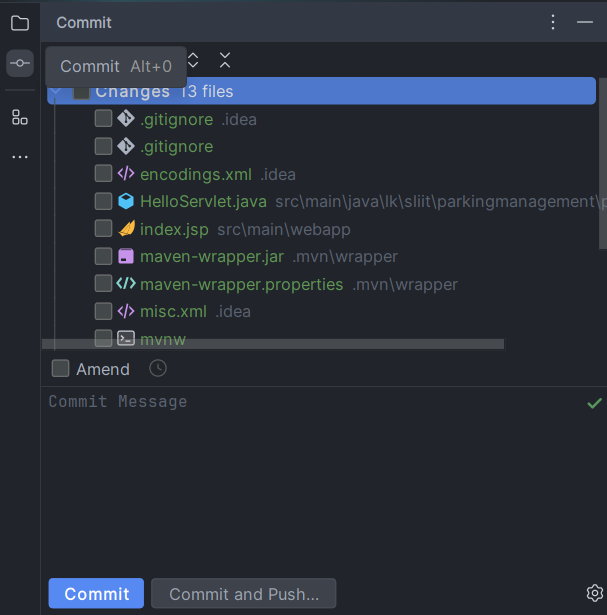Open commit options gear icon
The image size is (607, 615).
594,592
